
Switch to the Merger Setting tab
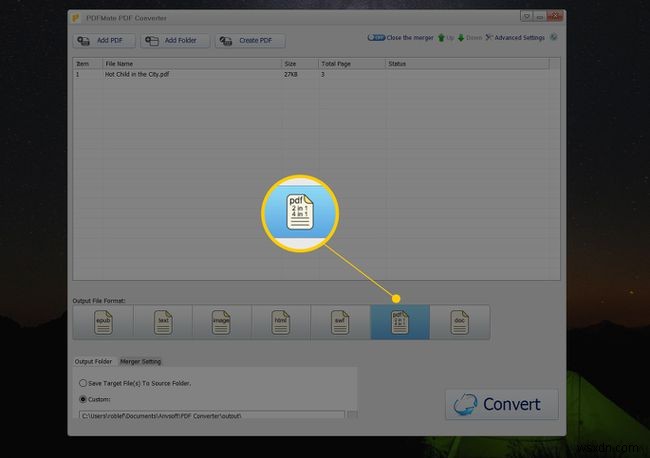tap(140, 361)
